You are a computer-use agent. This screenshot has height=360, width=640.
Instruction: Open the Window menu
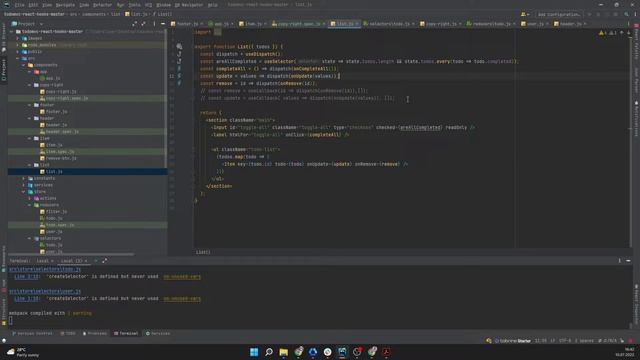click(164, 5)
